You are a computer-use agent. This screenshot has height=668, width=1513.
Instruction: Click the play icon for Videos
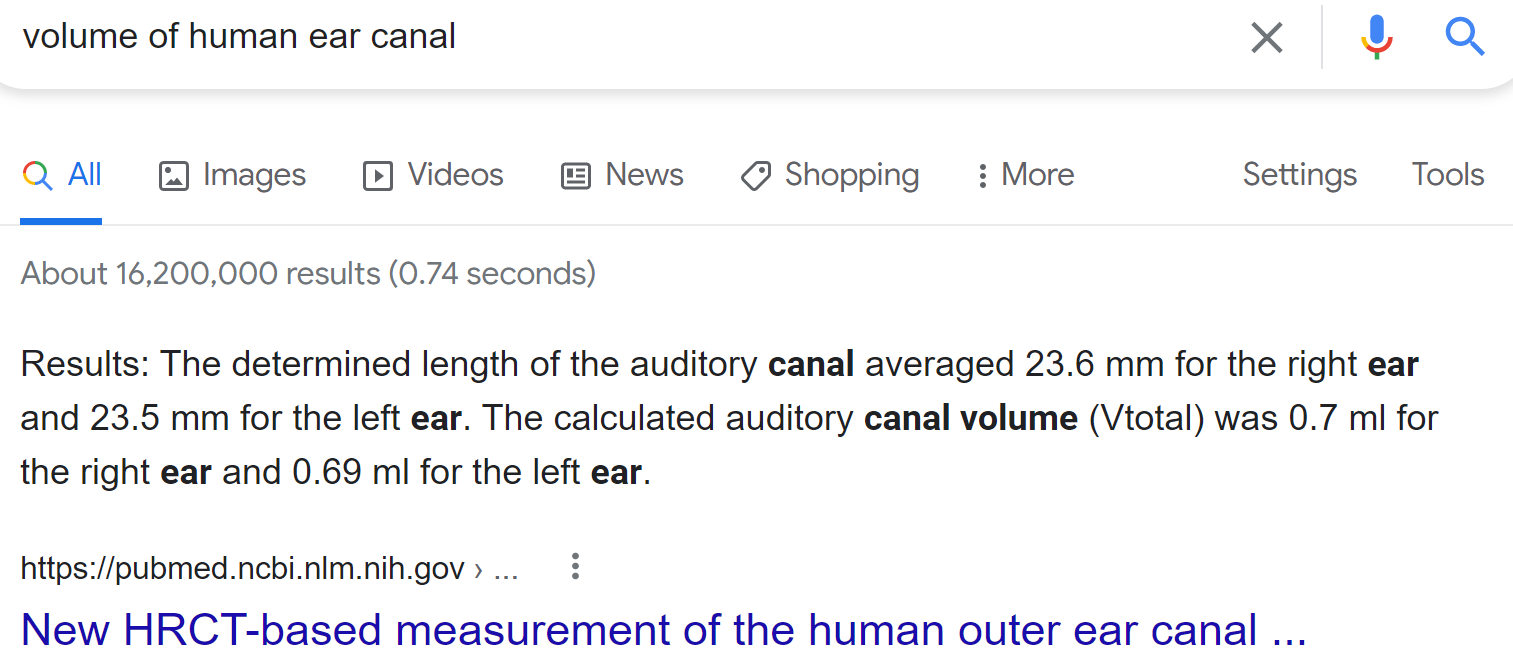[x=377, y=176]
